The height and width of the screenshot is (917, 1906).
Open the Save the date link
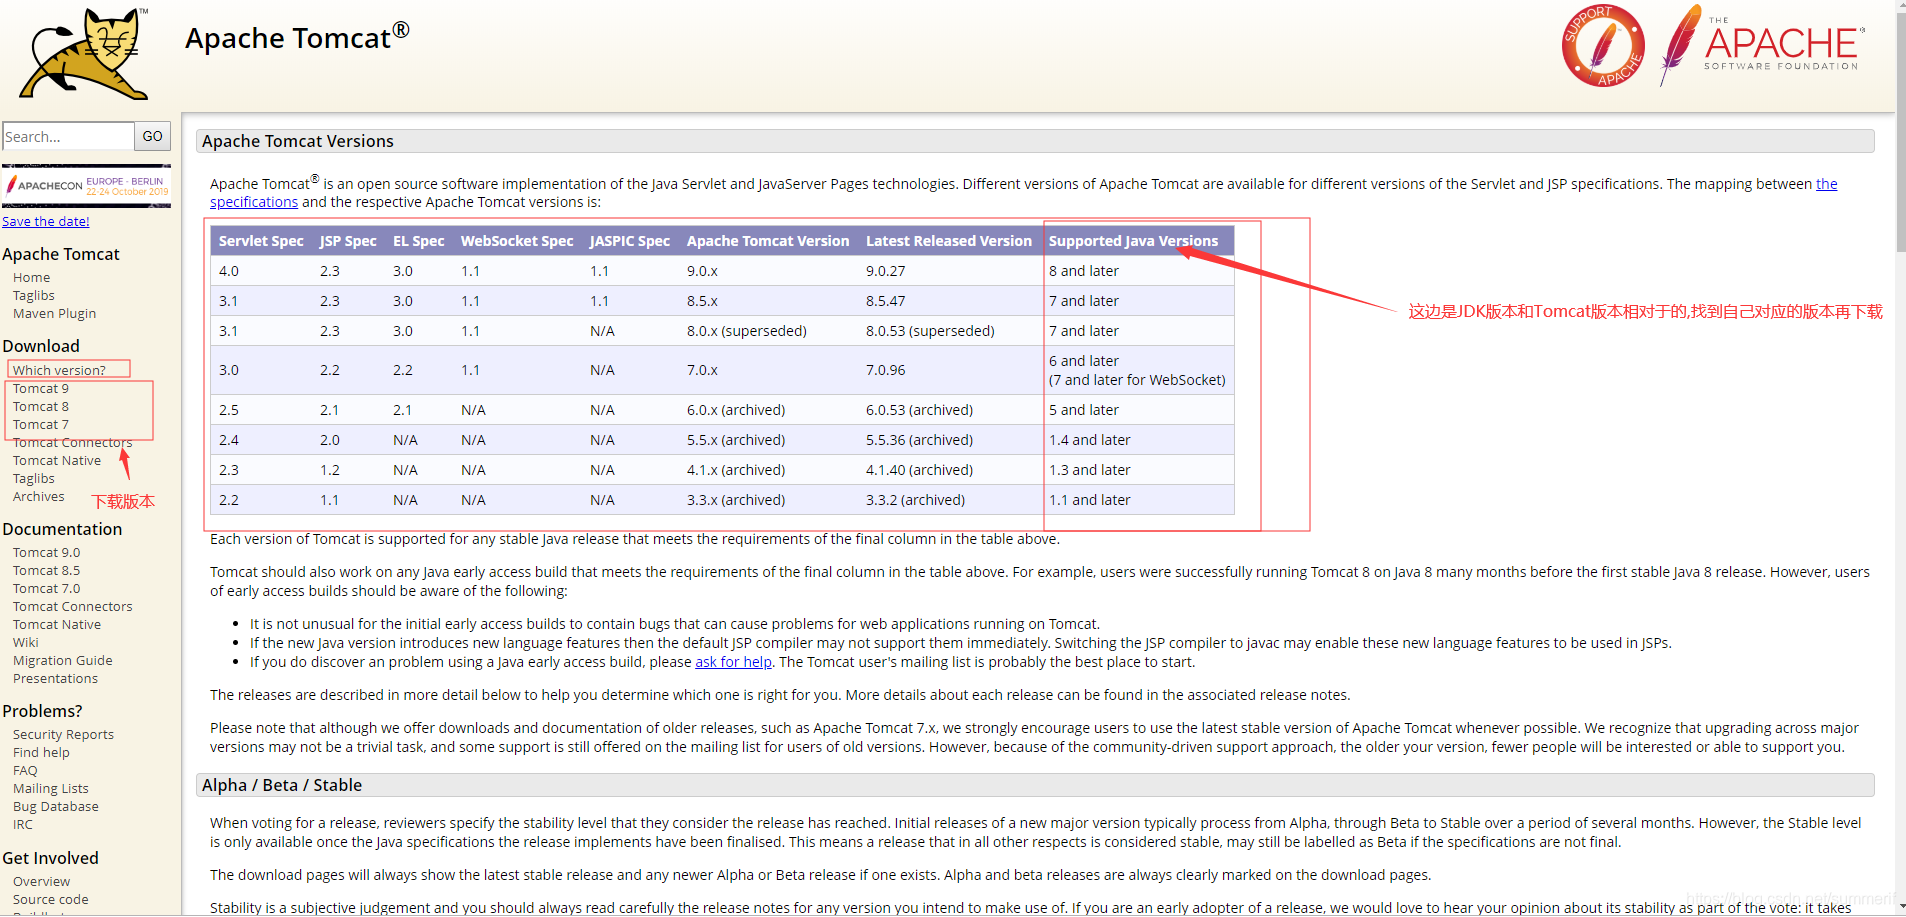pos(46,222)
